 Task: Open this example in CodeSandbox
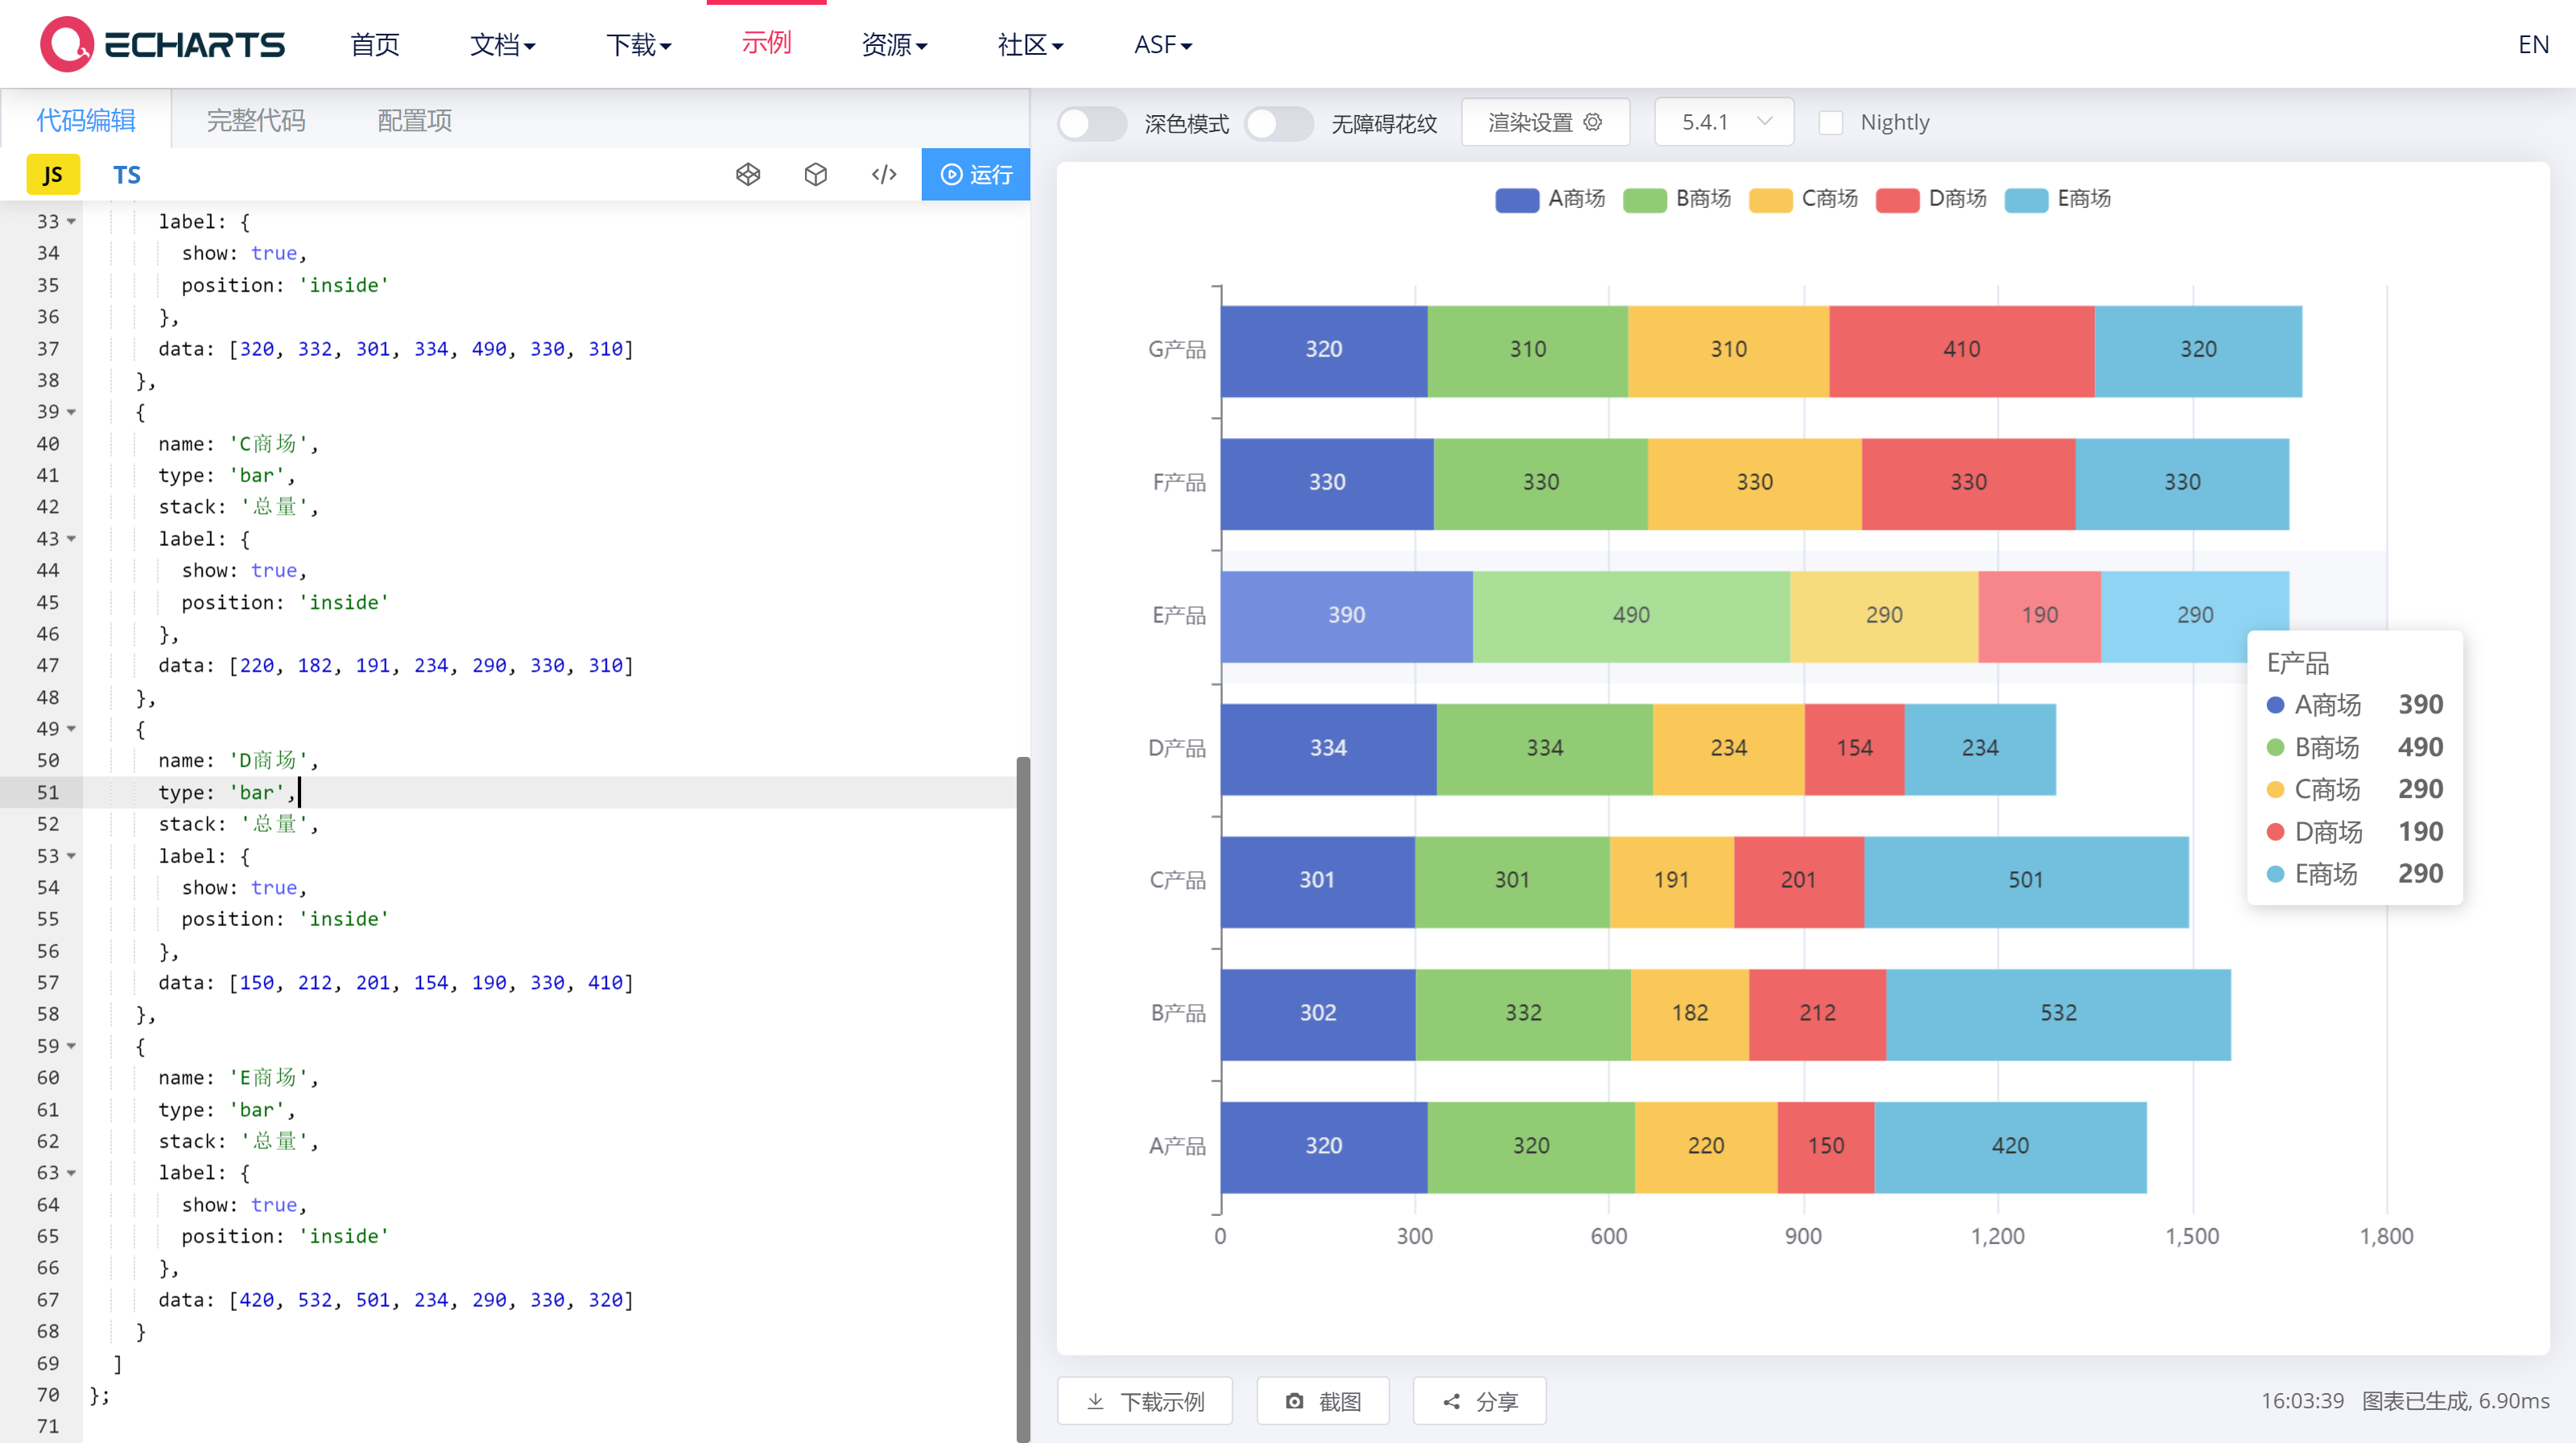click(815, 174)
